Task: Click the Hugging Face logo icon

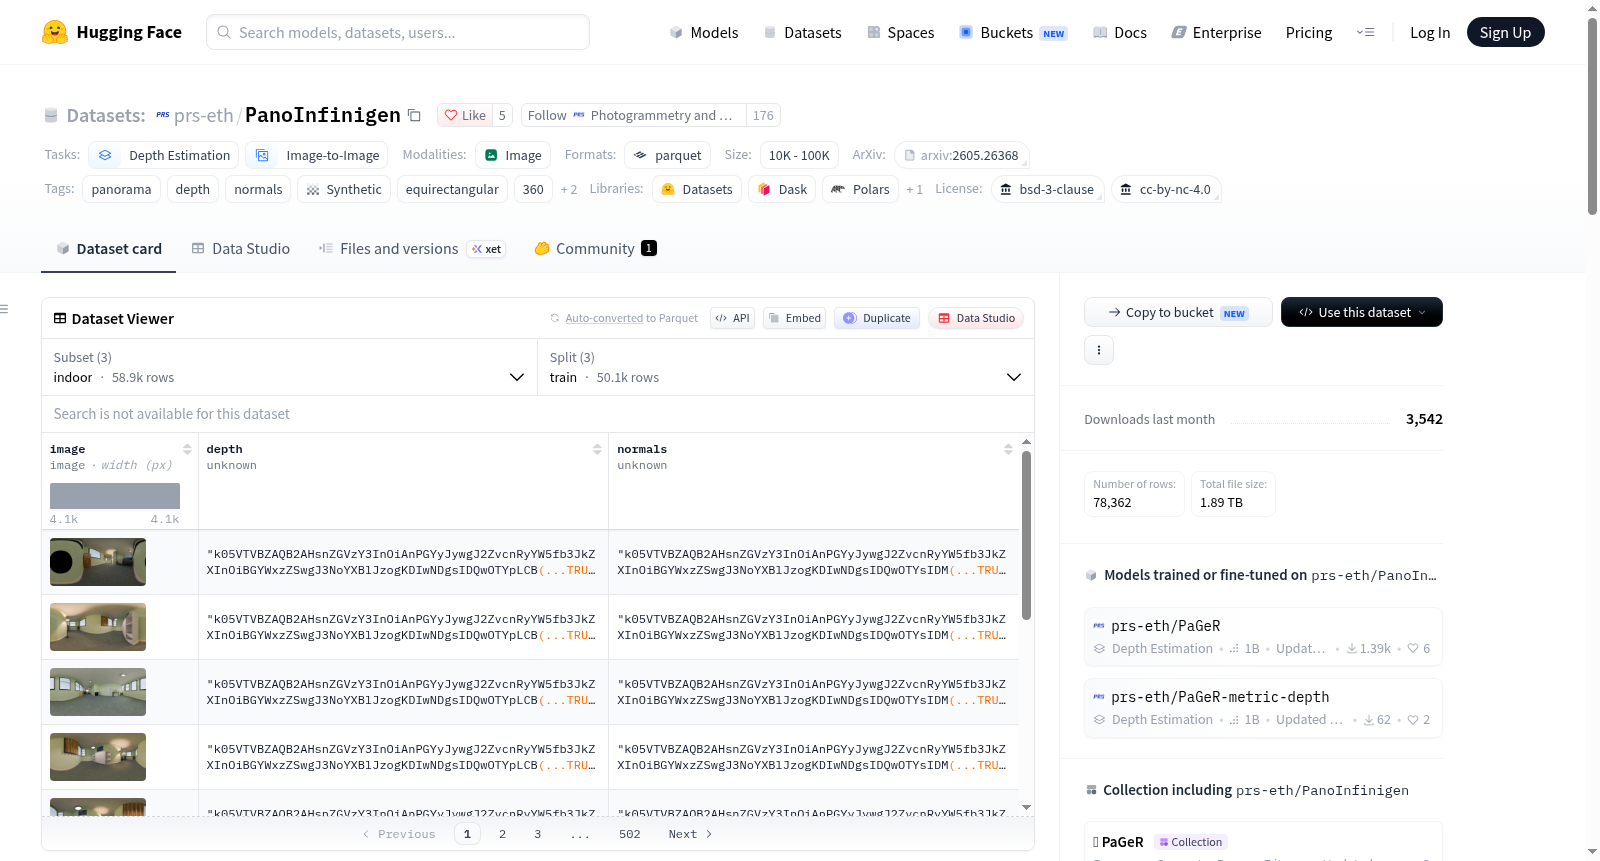Action: coord(55,32)
